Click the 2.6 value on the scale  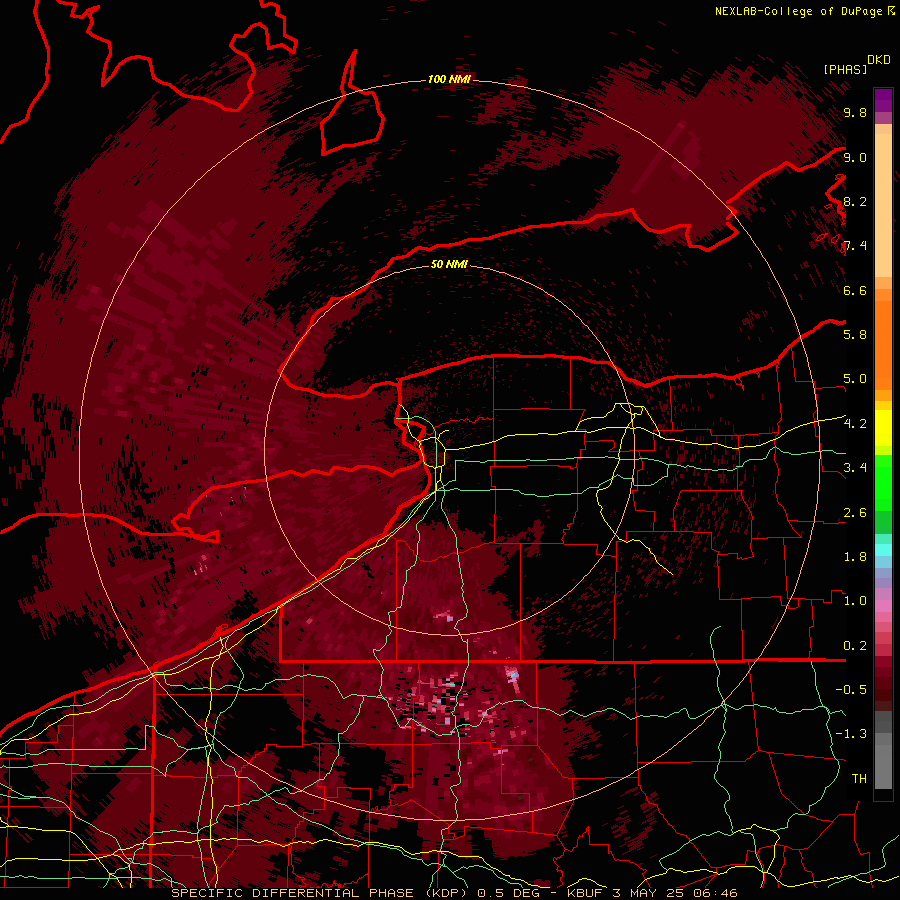[x=855, y=513]
